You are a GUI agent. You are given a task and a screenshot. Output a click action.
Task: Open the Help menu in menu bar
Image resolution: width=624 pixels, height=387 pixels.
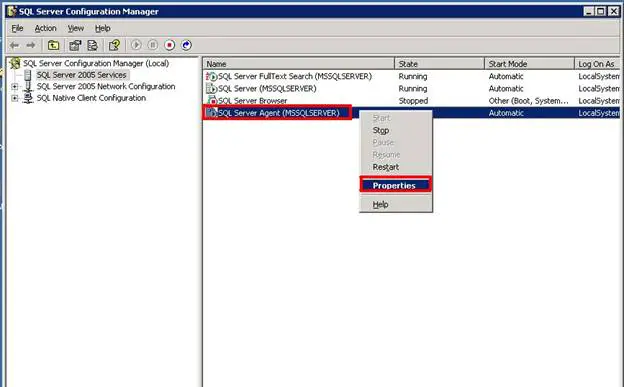point(103,28)
